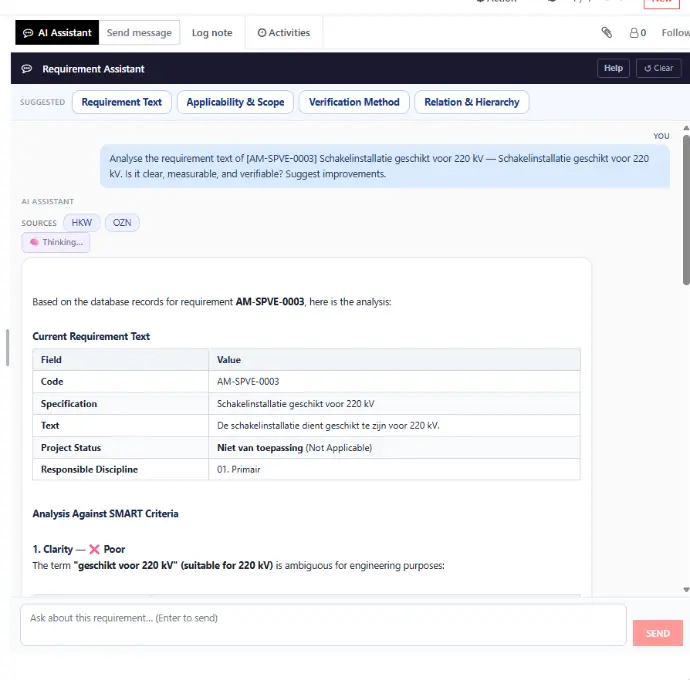Click the refresh icon on the Clear button
Viewport: 690px width, 680px height.
click(648, 68)
